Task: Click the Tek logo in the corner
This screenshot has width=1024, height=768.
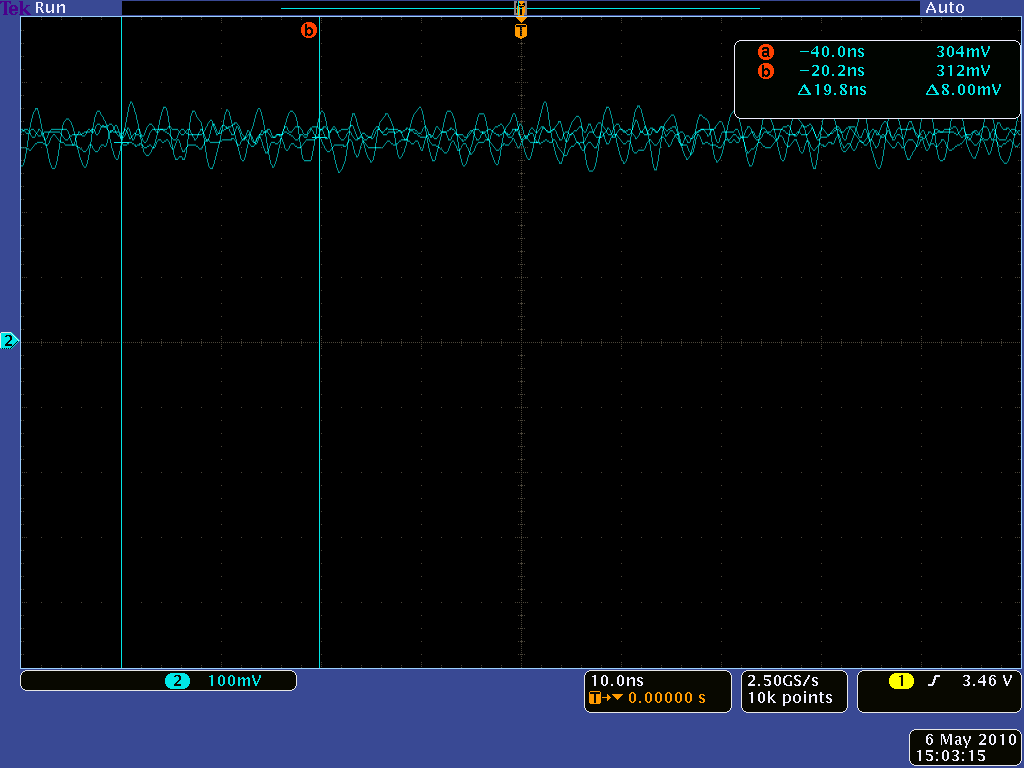Action: (15, 8)
